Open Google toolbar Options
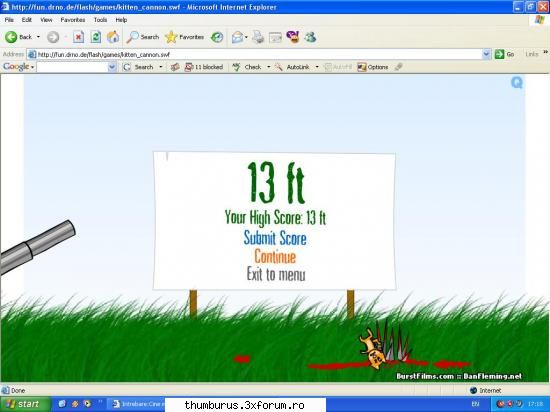The image size is (550, 412). 373,67
